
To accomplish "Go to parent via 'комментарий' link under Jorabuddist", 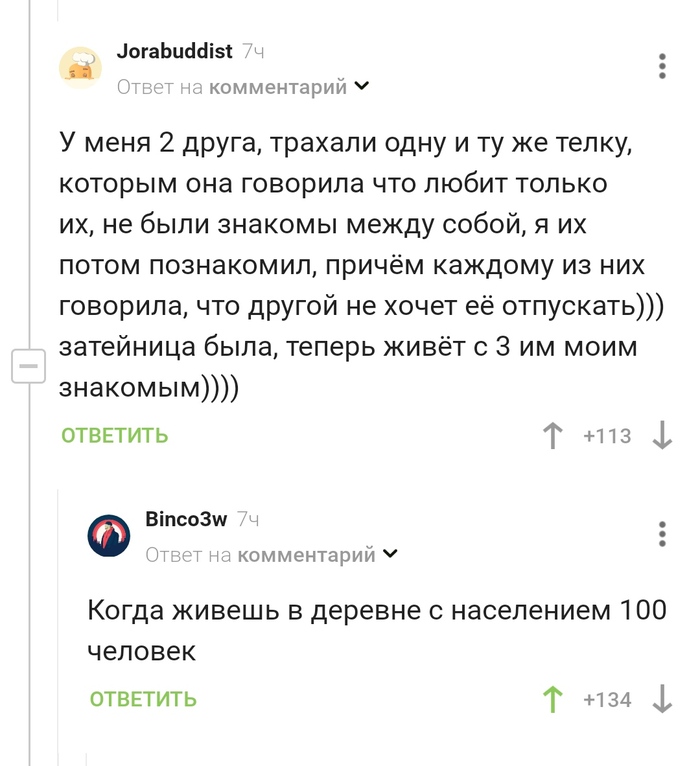I will [x=278, y=87].
